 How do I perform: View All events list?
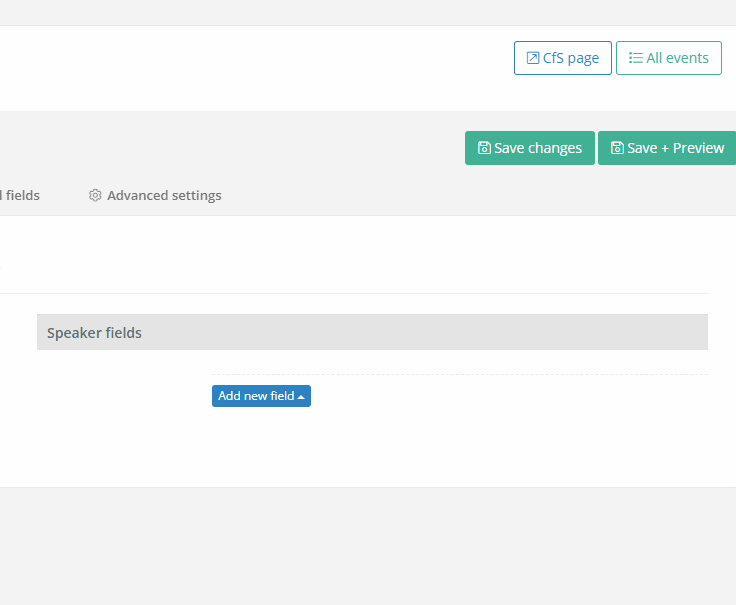(668, 58)
